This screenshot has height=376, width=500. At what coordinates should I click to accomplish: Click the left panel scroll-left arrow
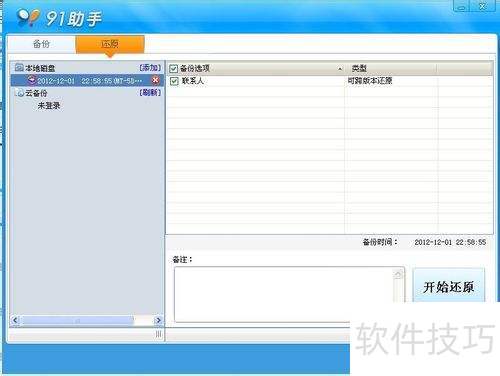coord(15,320)
